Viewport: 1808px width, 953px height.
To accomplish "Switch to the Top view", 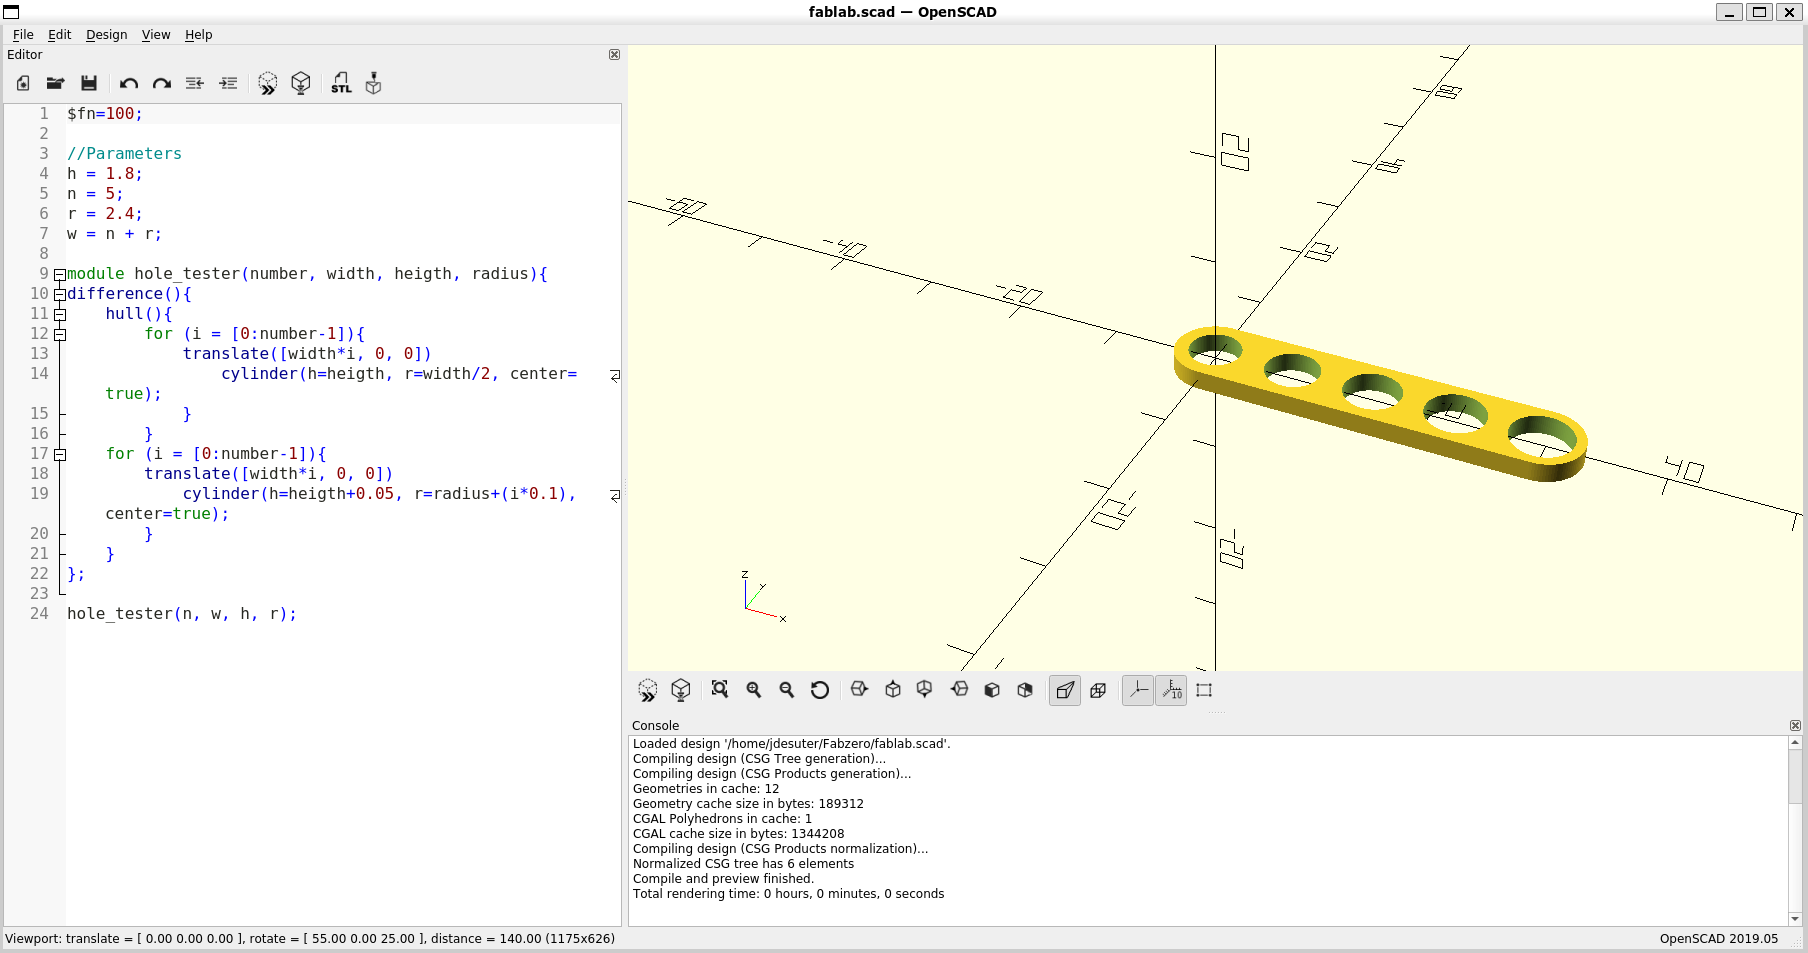I will [893, 690].
